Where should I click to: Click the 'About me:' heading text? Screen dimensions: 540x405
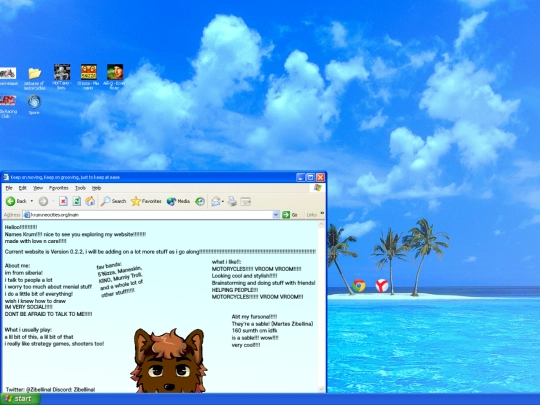click(17, 266)
